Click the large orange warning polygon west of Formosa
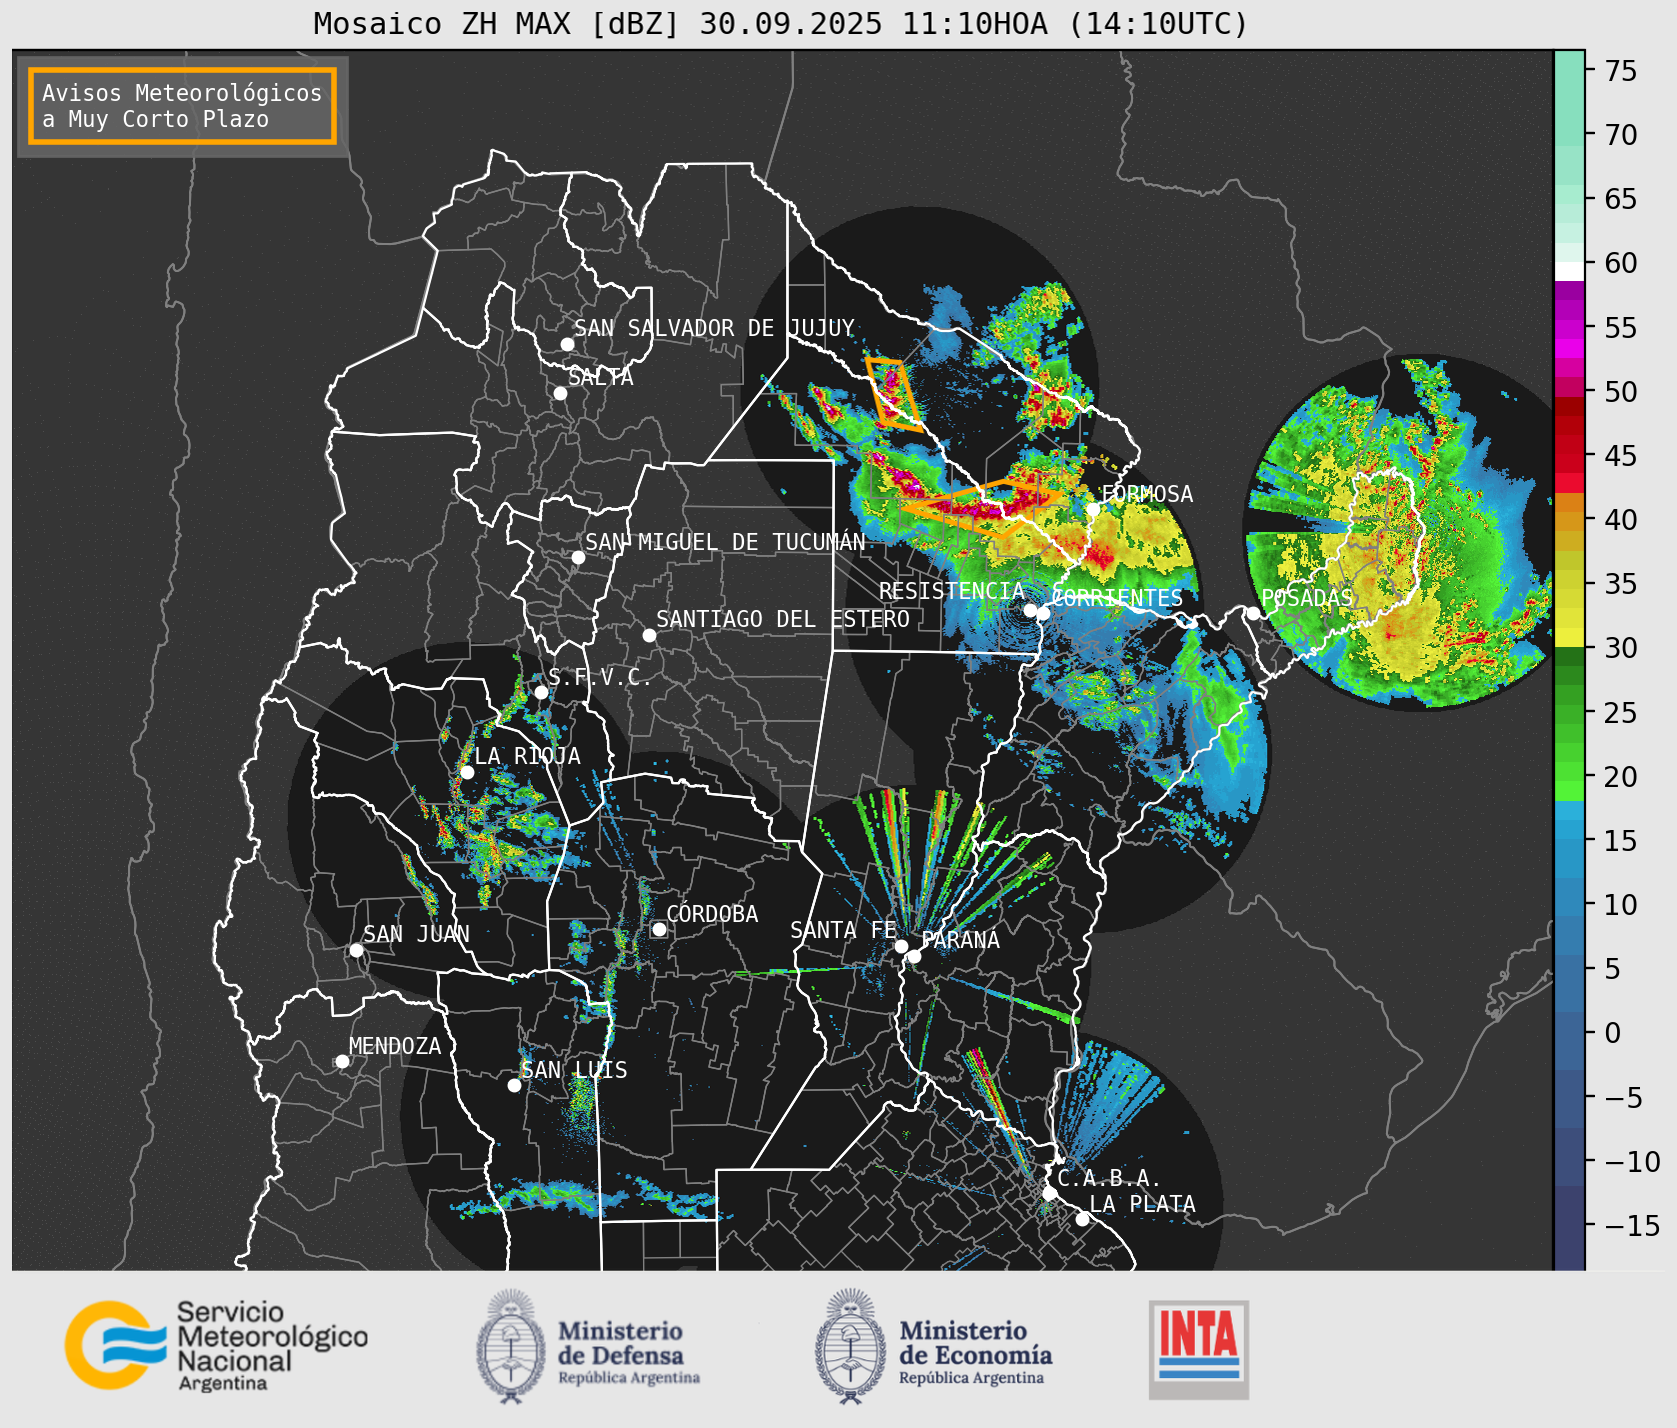Screen dimensions: 1677x1428 click(x=982, y=507)
